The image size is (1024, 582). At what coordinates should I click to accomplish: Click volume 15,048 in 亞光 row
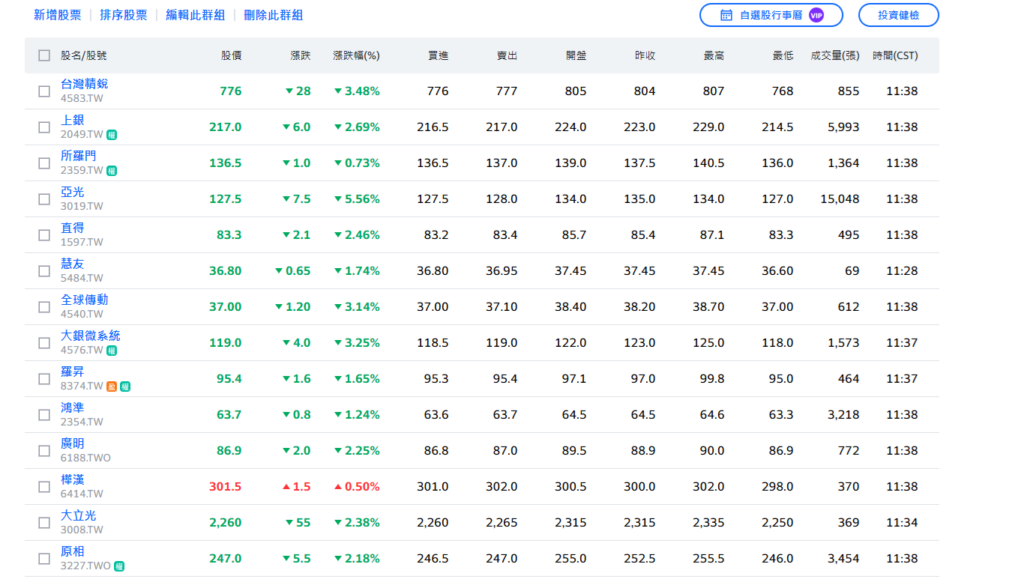(x=840, y=199)
